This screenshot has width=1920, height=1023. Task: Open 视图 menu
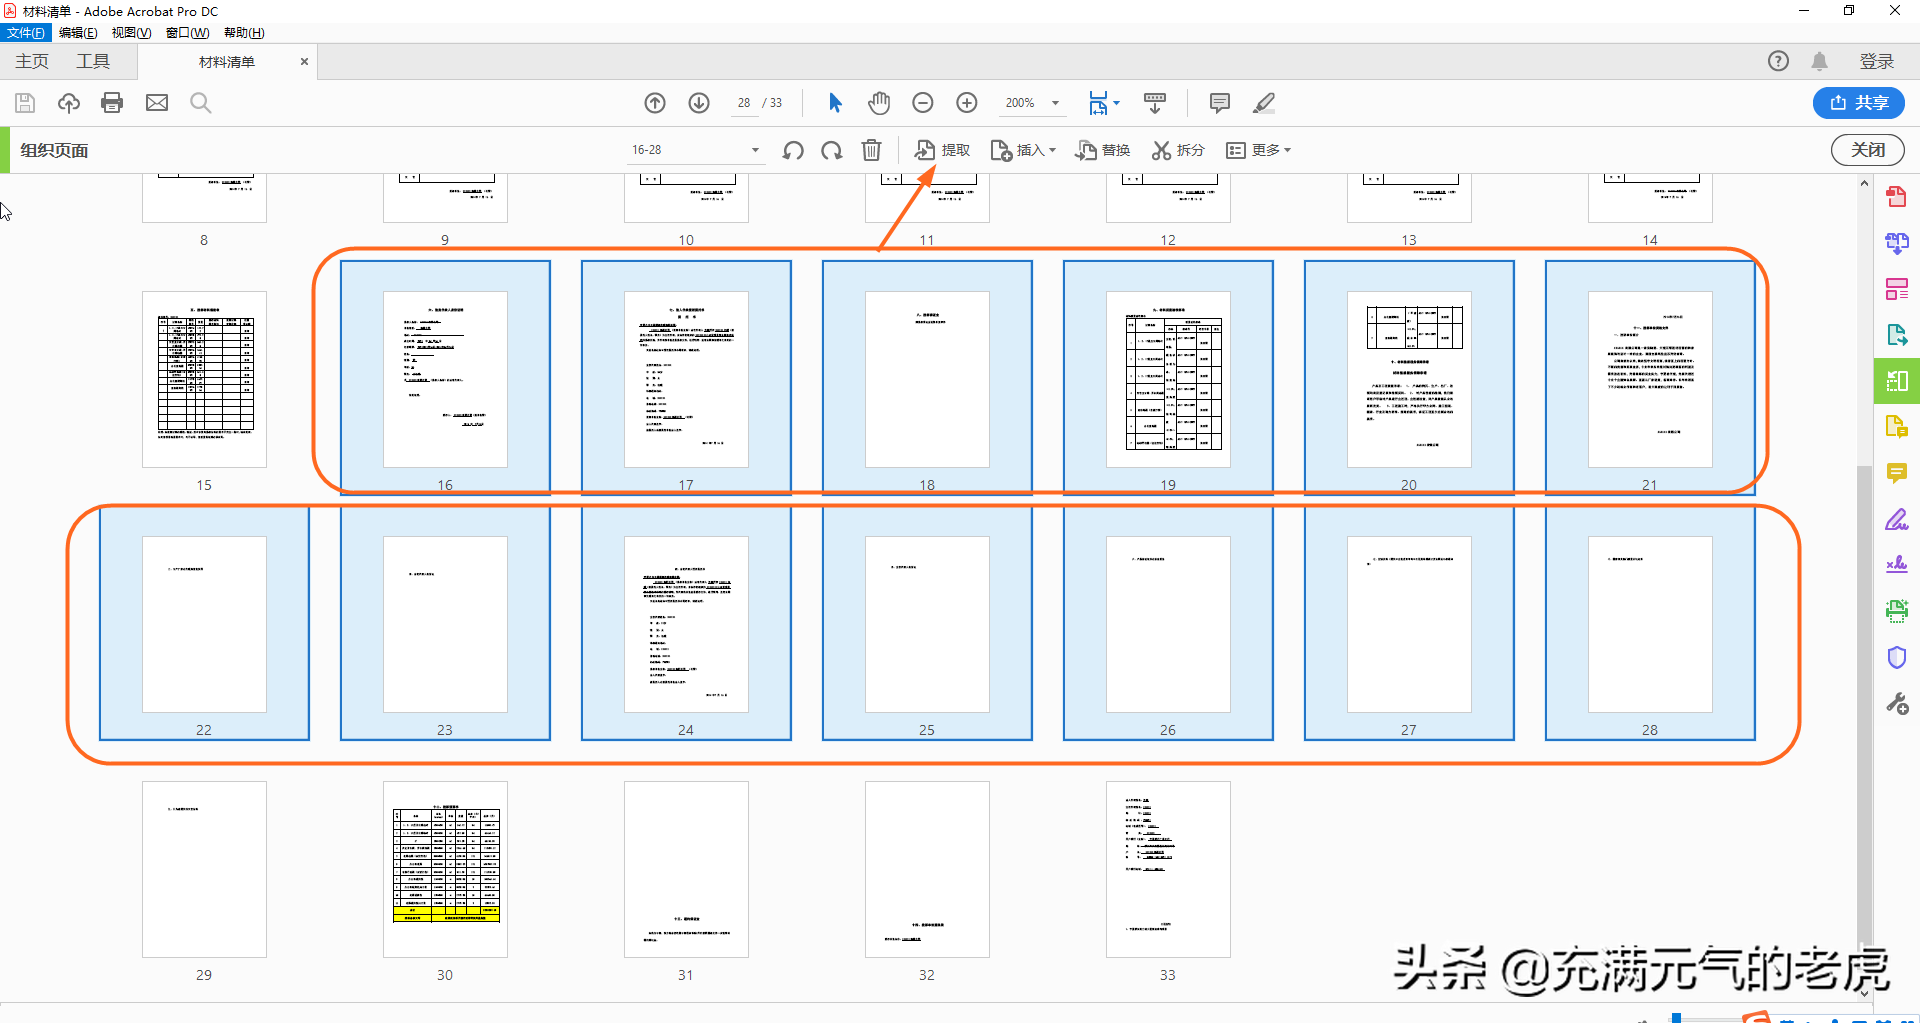coord(131,33)
